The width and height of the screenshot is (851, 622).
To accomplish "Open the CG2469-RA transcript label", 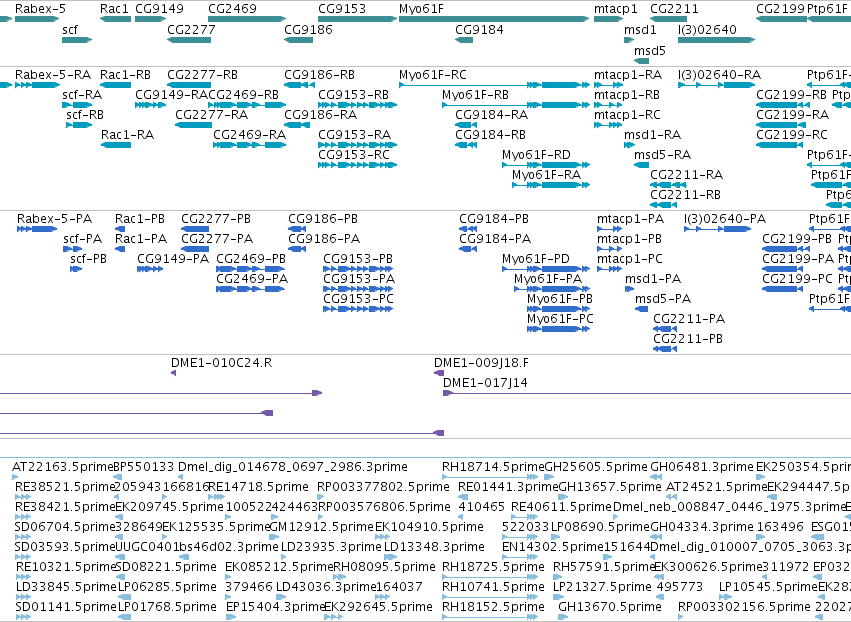I will tap(250, 135).
